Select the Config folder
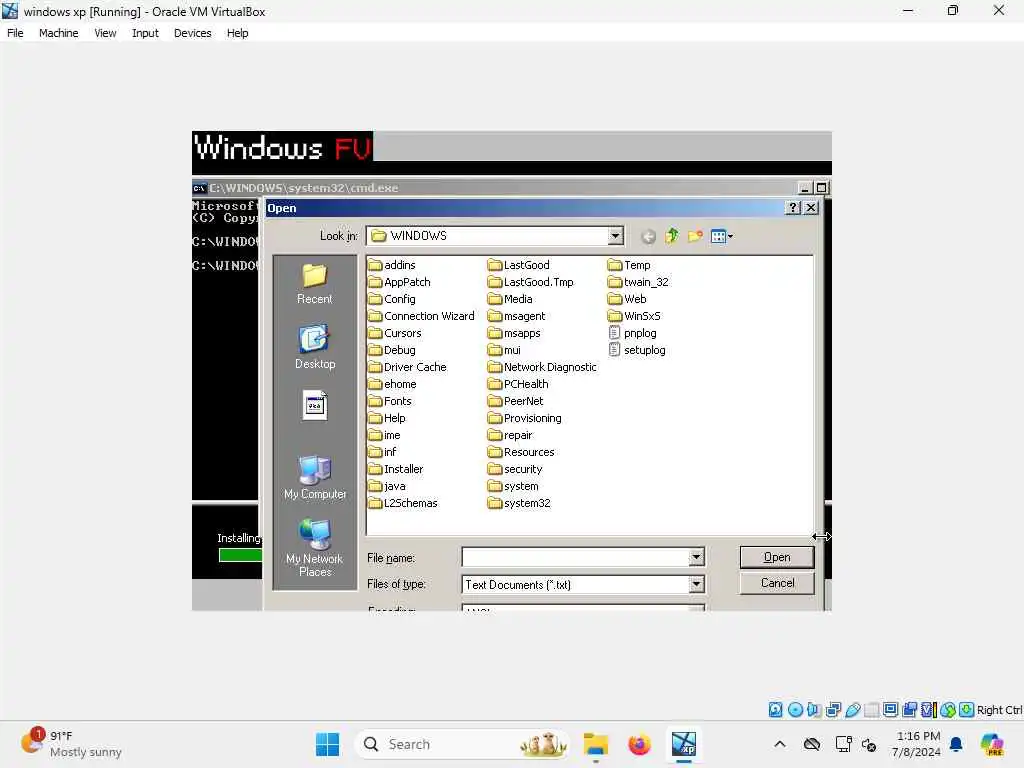The width and height of the screenshot is (1024, 768). coord(392,299)
